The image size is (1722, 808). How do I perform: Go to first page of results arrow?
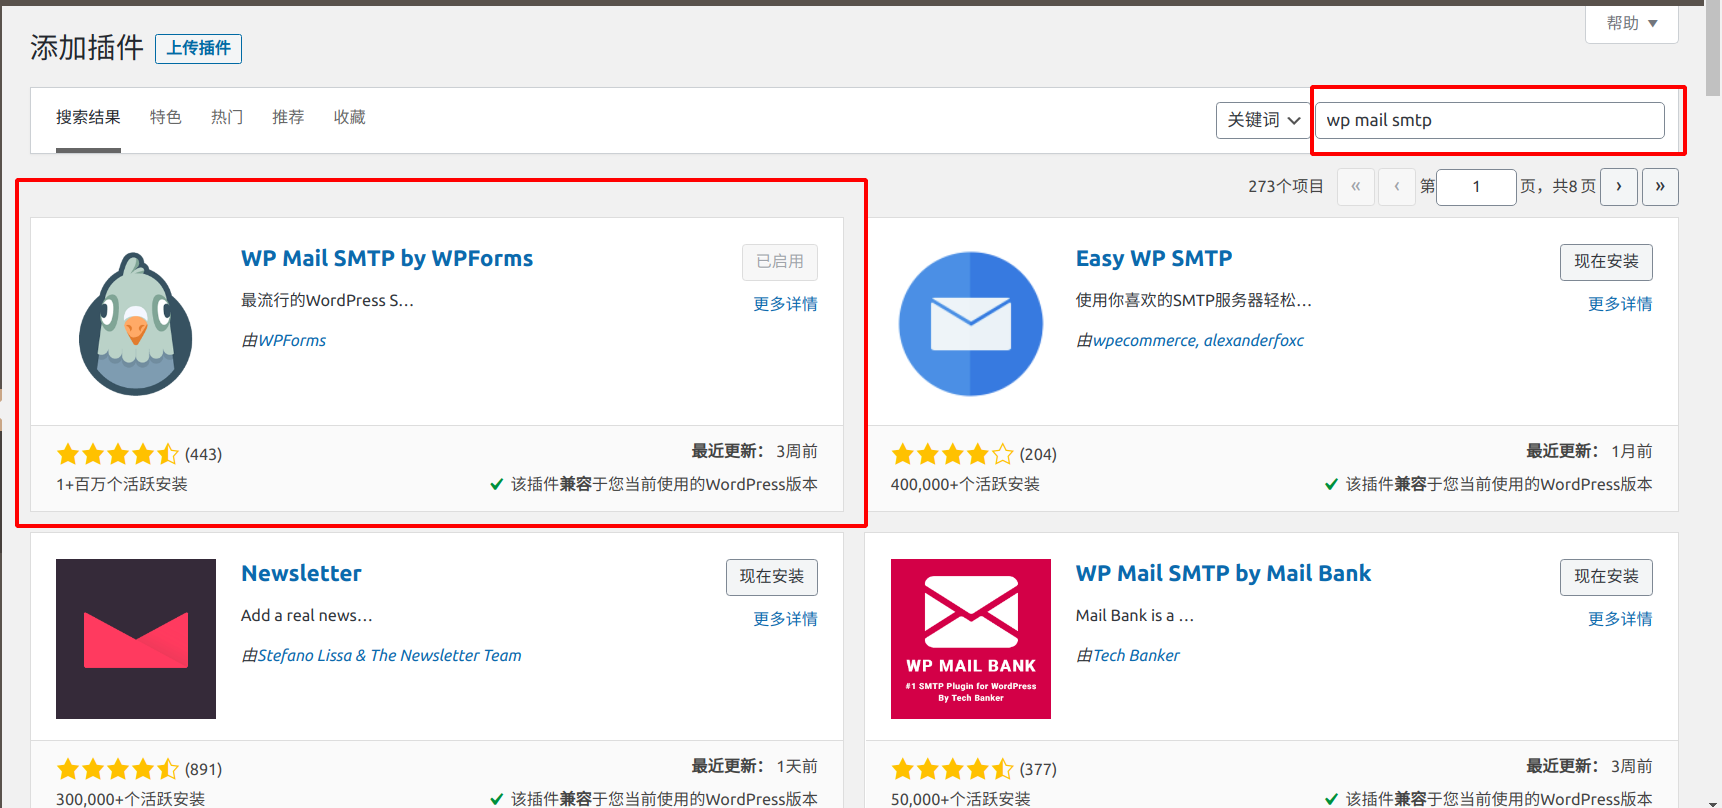1356,187
